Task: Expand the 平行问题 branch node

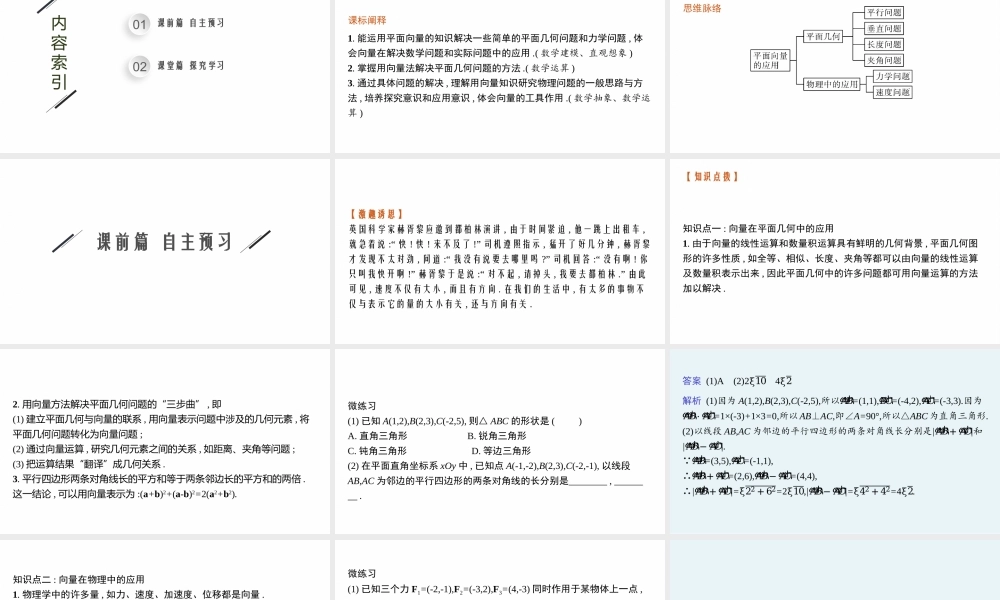Action: coord(884,13)
